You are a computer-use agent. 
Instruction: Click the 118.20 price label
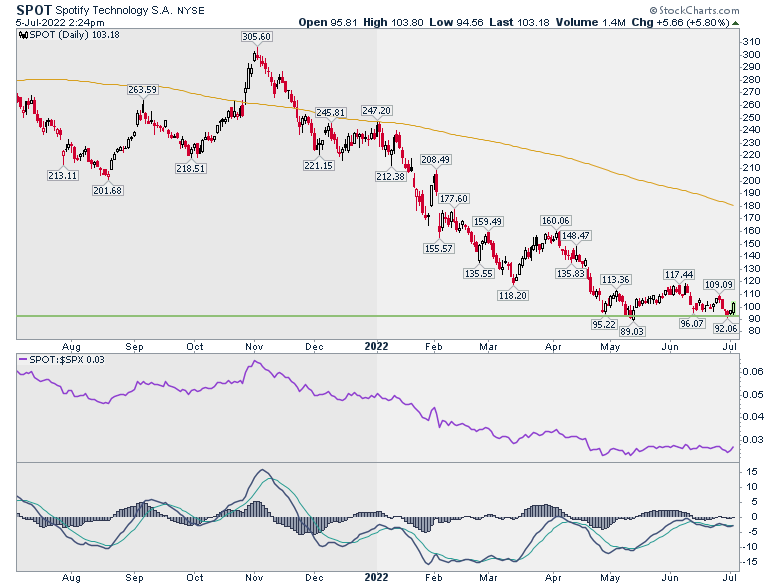[x=513, y=295]
